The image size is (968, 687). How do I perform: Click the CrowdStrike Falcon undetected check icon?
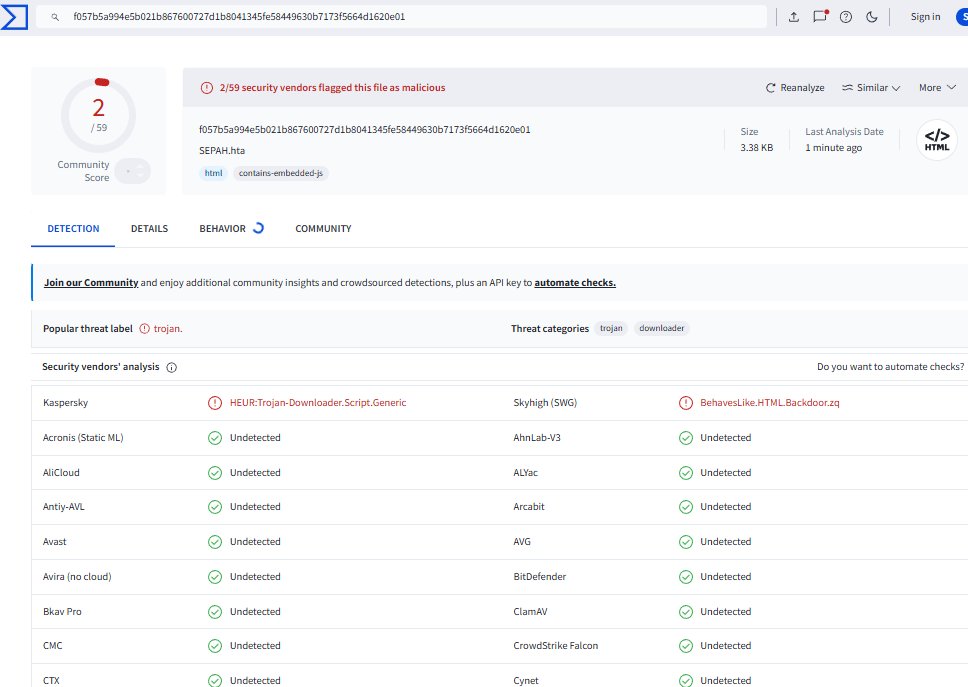(x=686, y=646)
